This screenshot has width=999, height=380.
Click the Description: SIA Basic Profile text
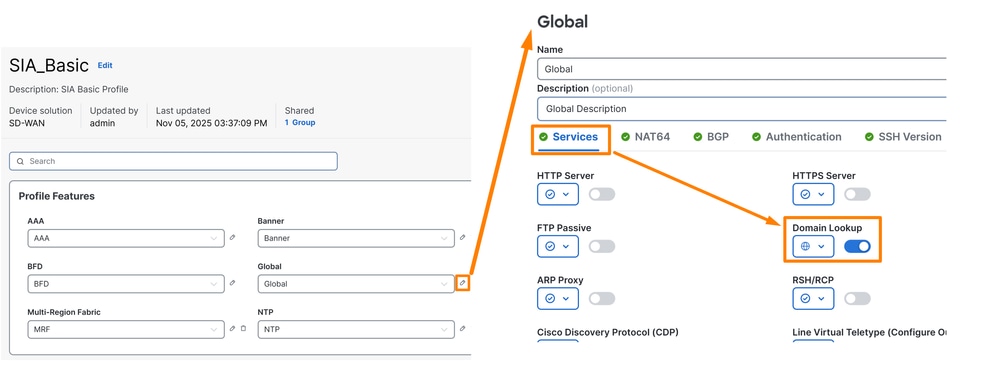click(69, 89)
